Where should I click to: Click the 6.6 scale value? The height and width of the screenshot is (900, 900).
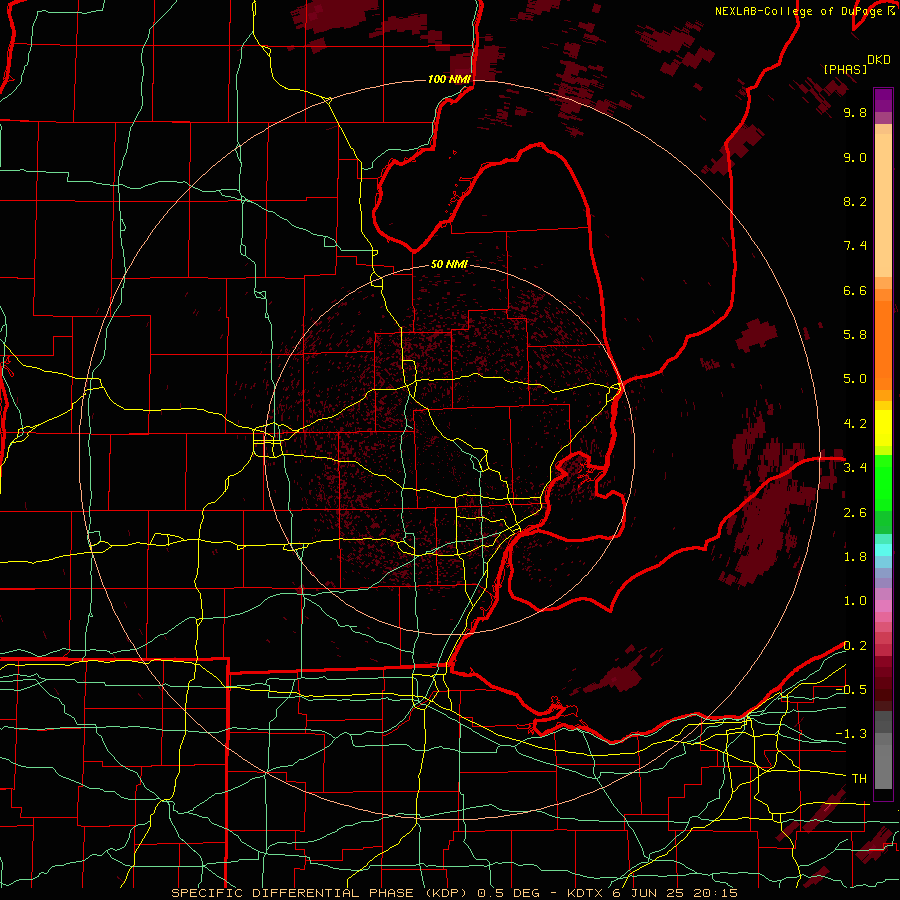click(x=855, y=291)
